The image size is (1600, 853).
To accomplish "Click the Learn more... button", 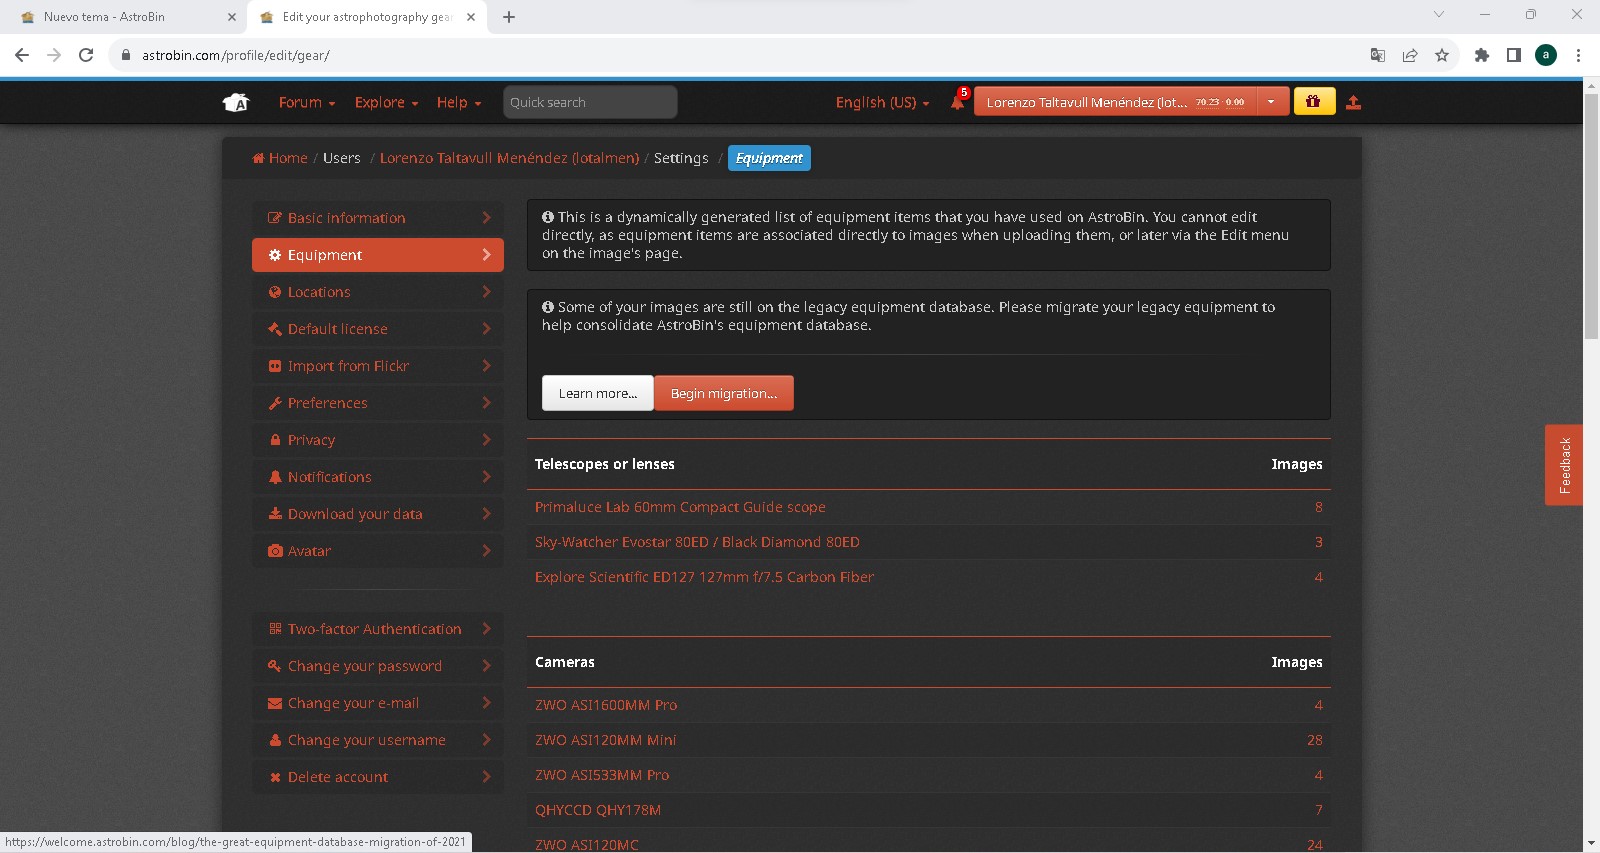I will (x=598, y=393).
